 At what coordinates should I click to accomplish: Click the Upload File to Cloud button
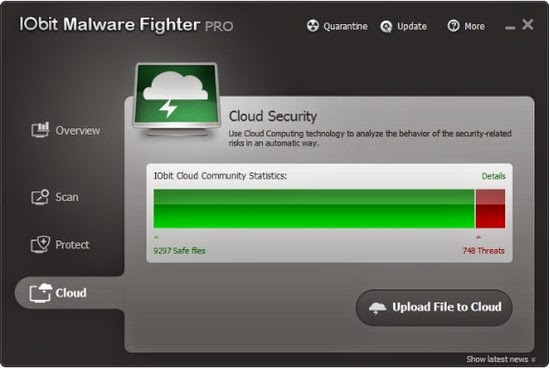434,307
